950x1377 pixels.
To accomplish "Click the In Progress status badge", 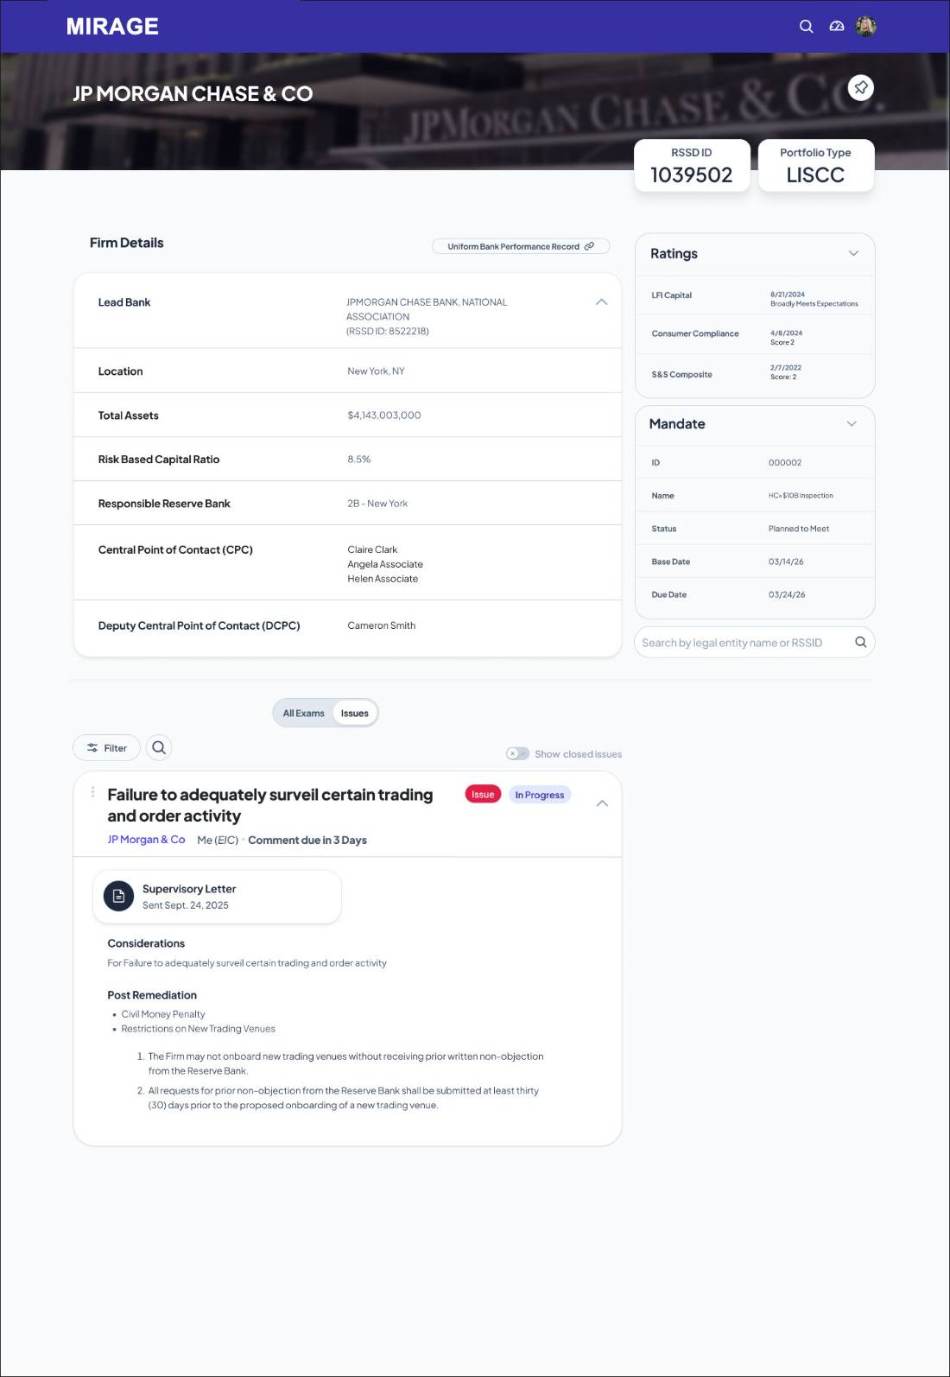I will [540, 795].
